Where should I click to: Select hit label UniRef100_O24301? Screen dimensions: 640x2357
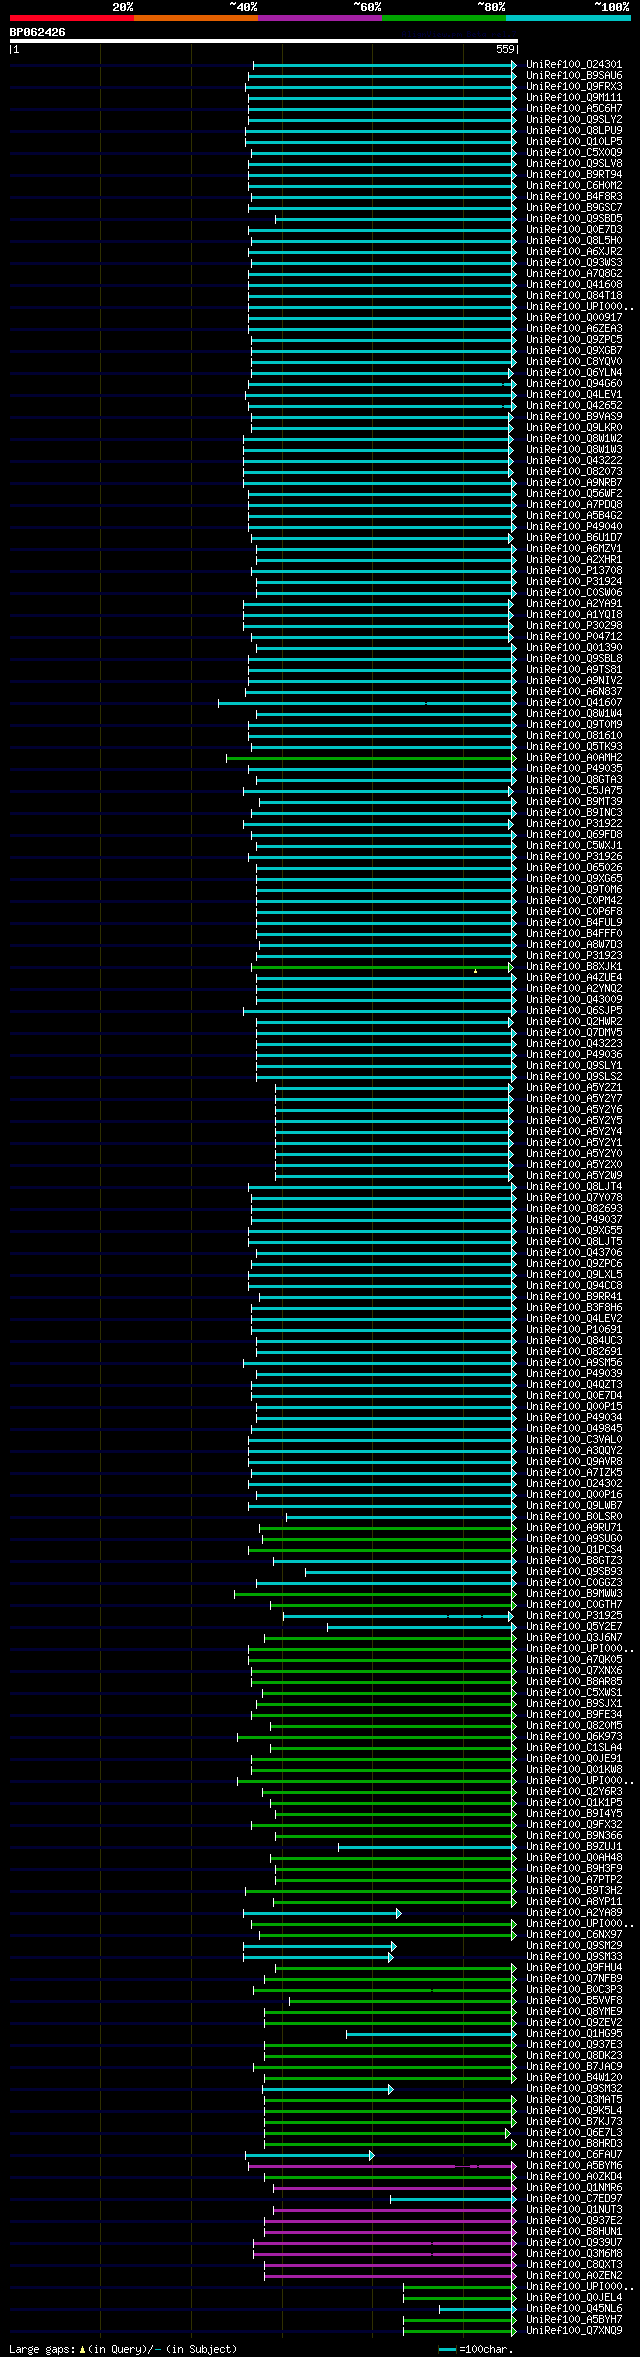pos(574,65)
